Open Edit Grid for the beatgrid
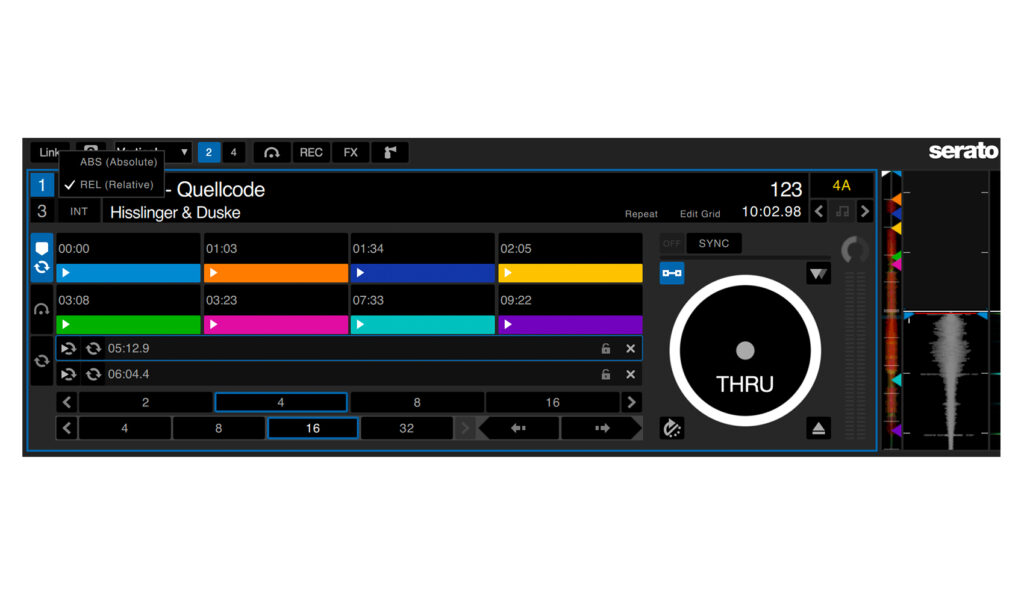 pos(700,214)
